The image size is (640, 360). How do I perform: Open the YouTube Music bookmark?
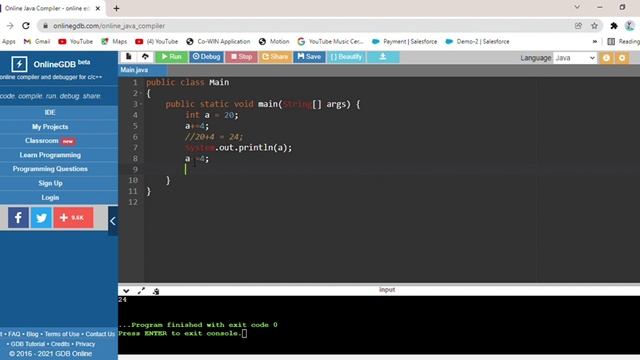click(x=330, y=42)
